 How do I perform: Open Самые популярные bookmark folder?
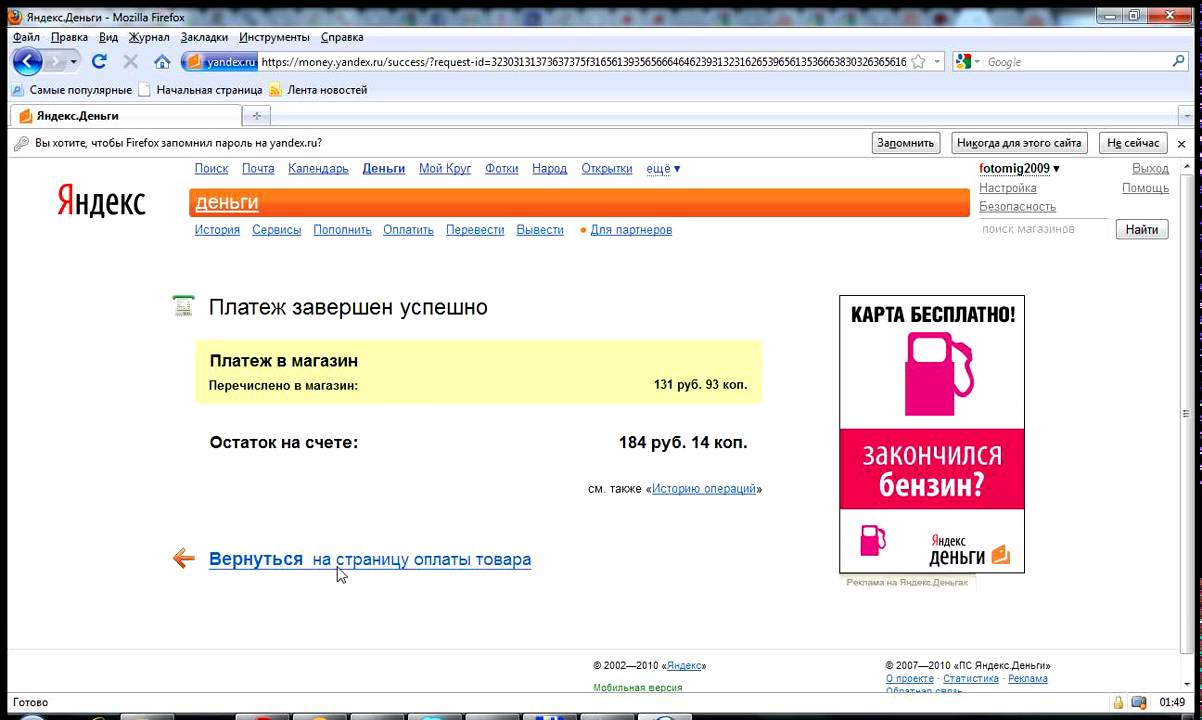pyautogui.click(x=71, y=90)
